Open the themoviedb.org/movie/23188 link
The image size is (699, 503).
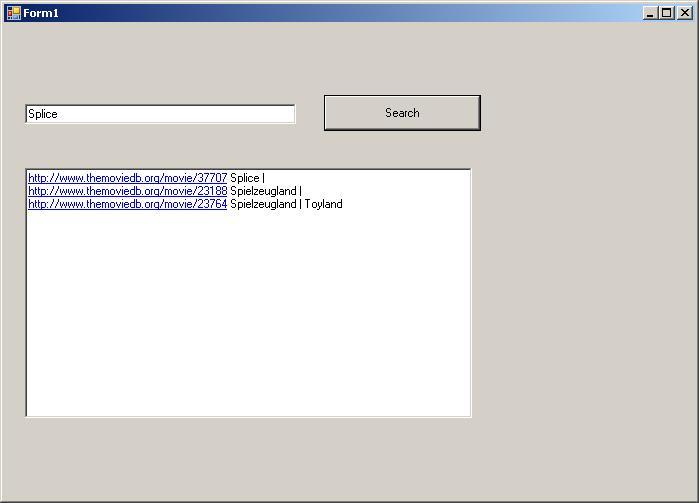point(127,191)
